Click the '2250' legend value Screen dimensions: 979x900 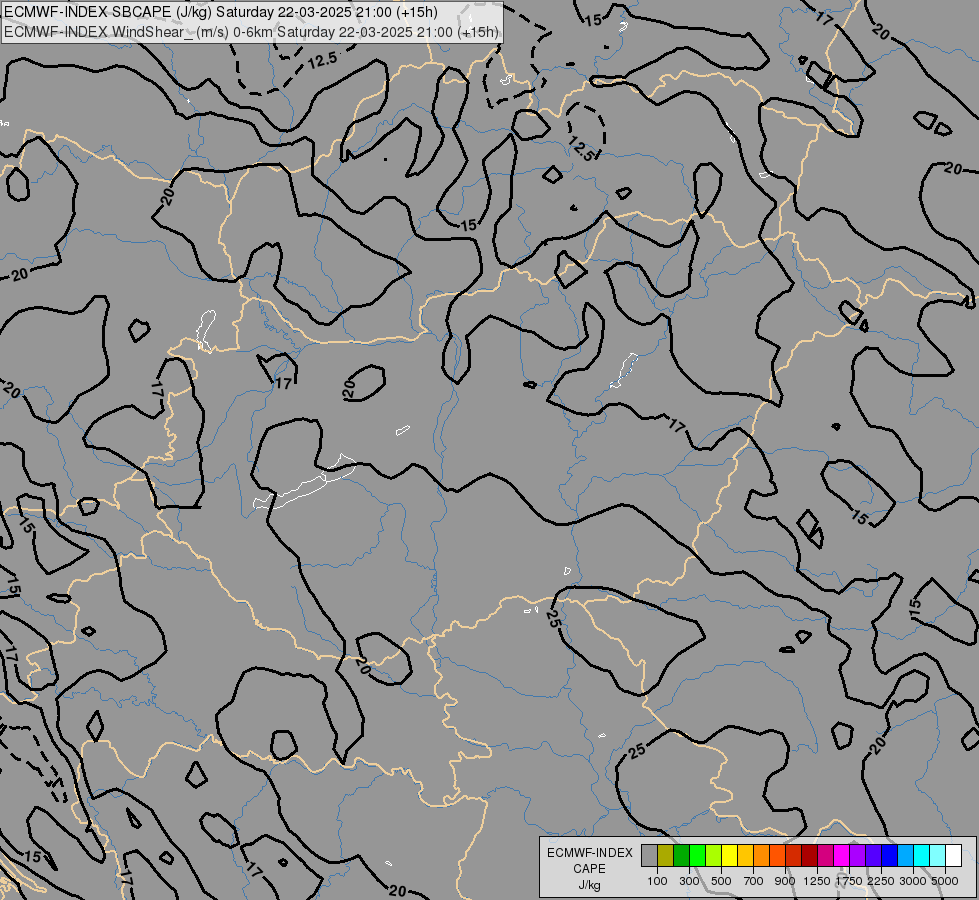881,881
